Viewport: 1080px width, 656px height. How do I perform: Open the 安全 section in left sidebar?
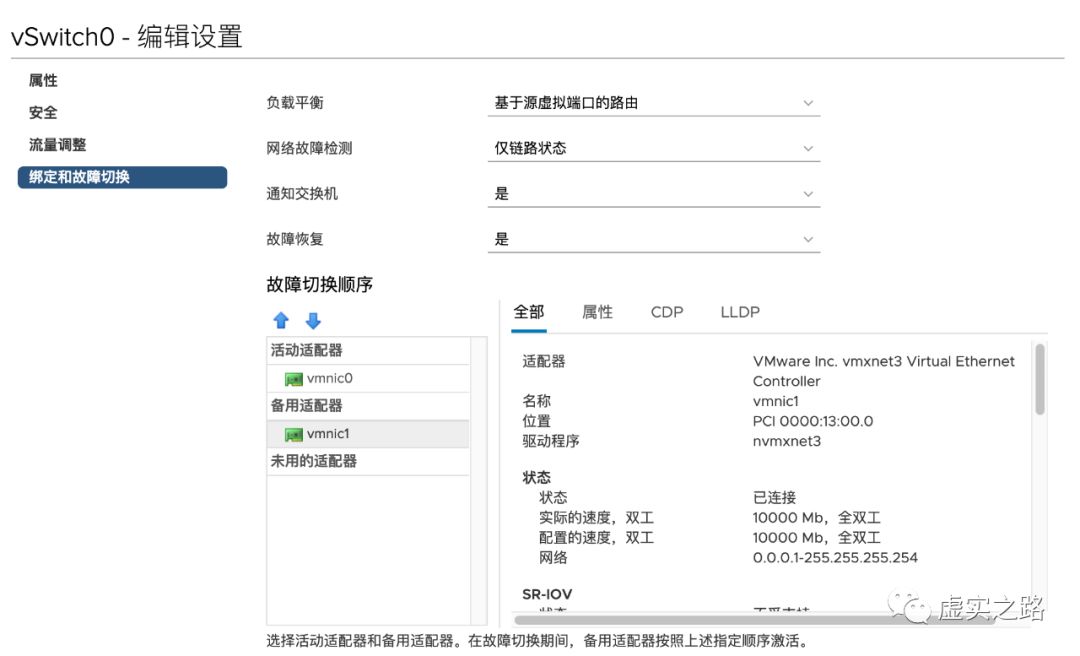point(41,112)
